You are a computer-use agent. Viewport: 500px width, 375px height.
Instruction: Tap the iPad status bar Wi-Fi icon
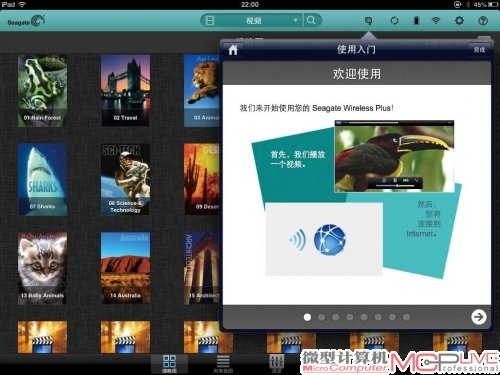(22, 4)
